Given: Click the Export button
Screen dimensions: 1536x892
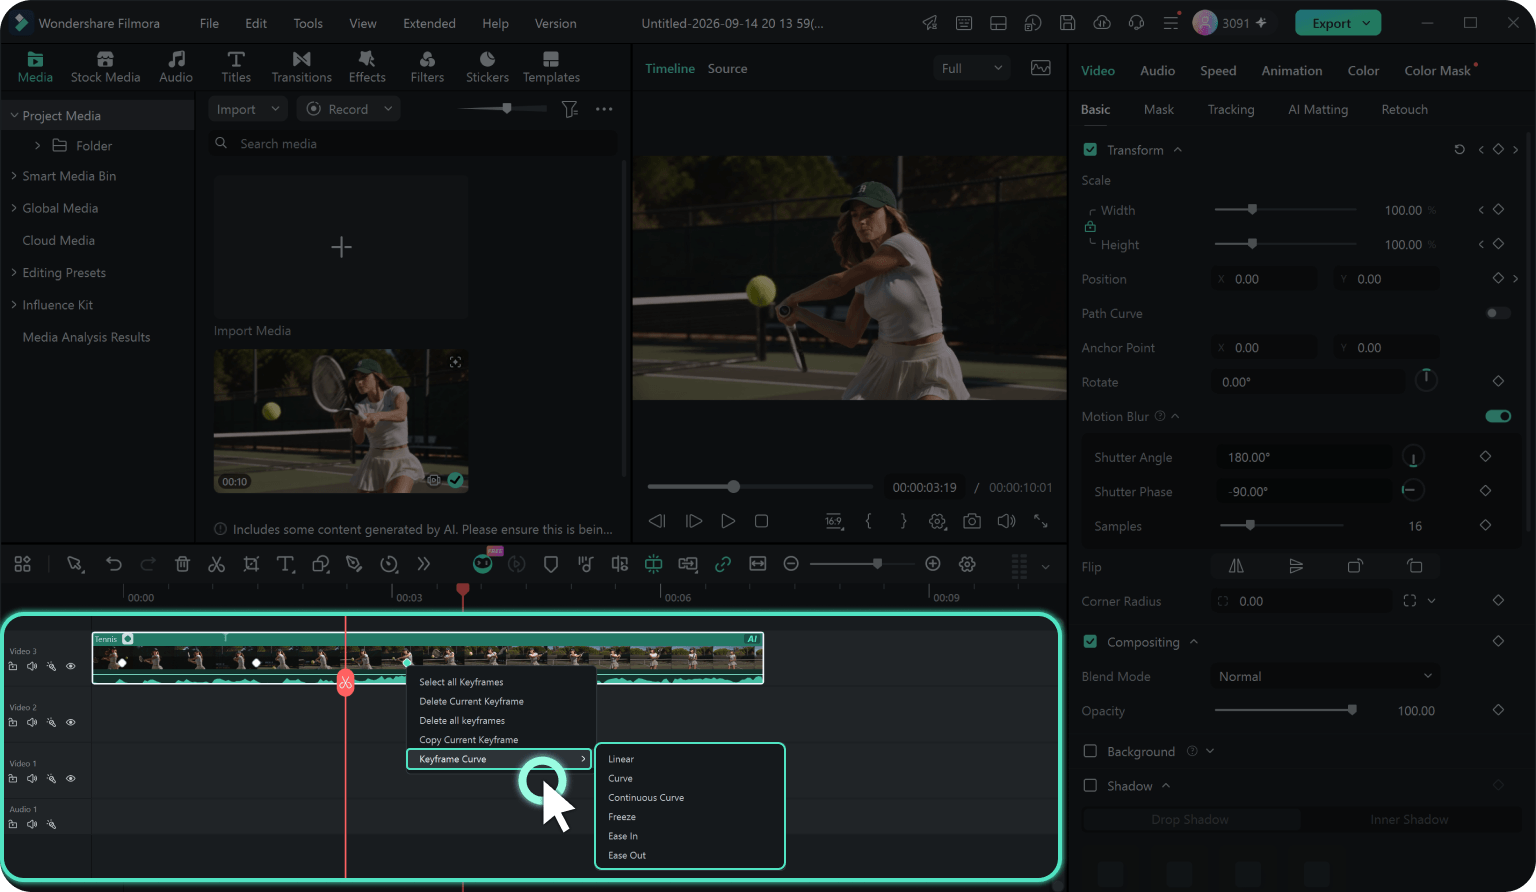Looking at the screenshot, I should pyautogui.click(x=1338, y=23).
